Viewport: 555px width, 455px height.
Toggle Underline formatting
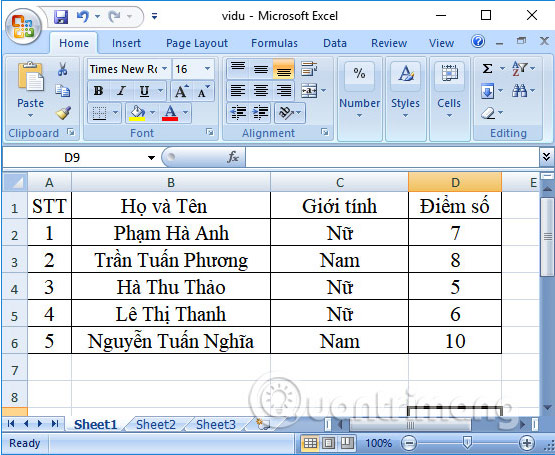[144, 91]
